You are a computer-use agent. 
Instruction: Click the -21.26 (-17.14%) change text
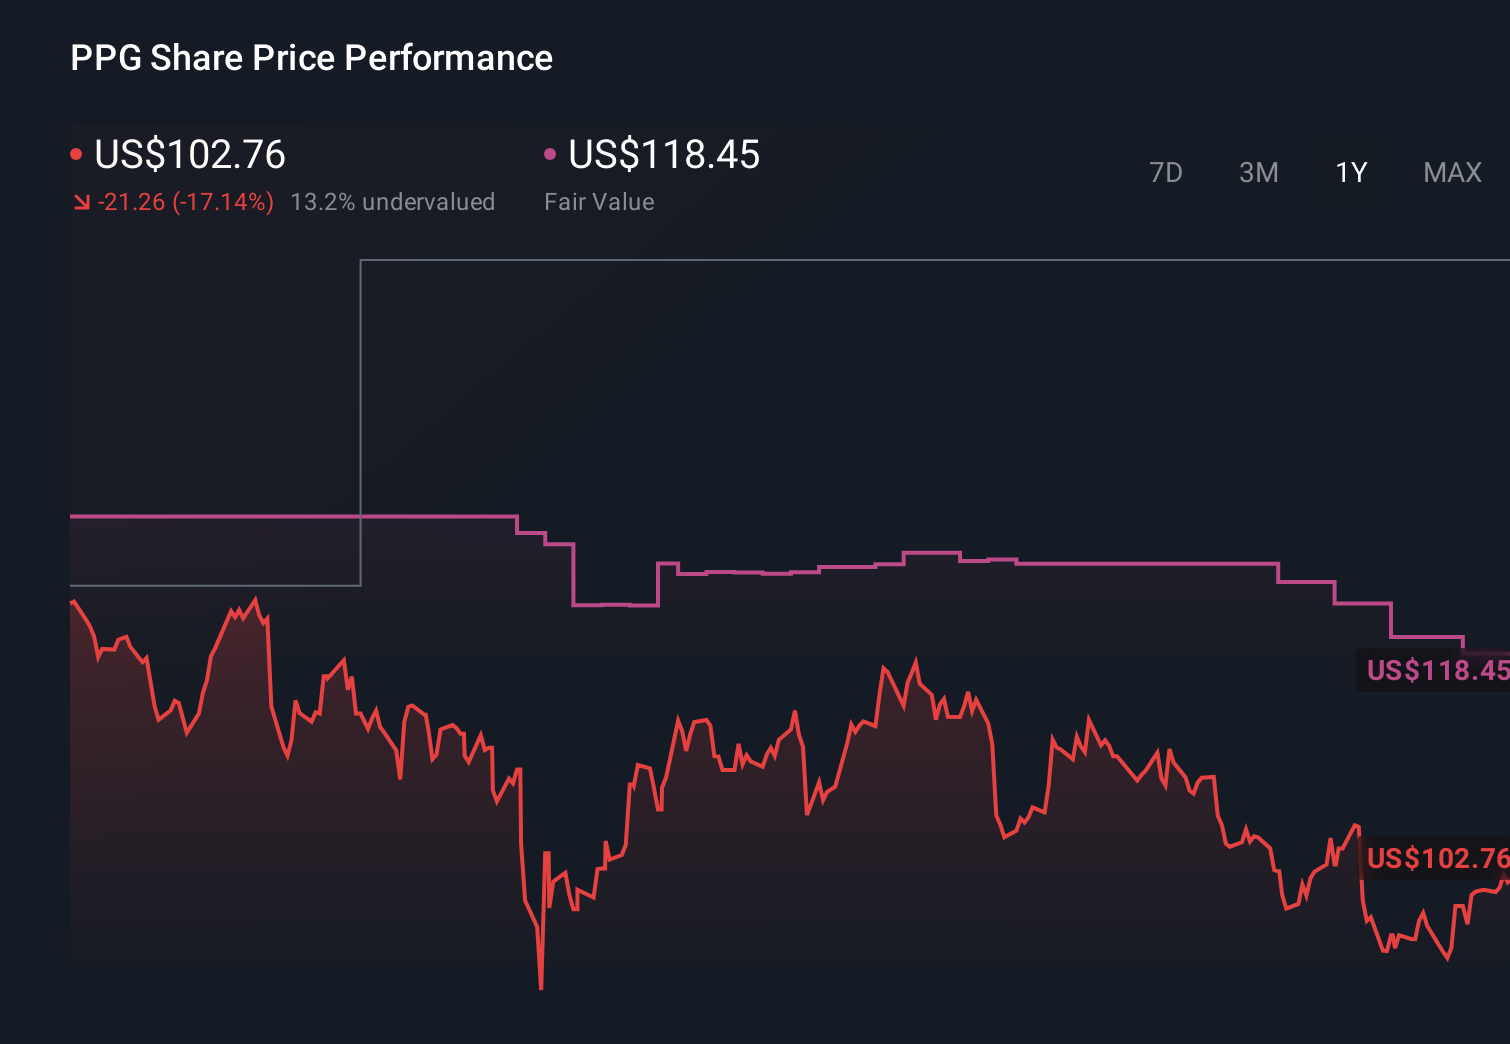187,202
